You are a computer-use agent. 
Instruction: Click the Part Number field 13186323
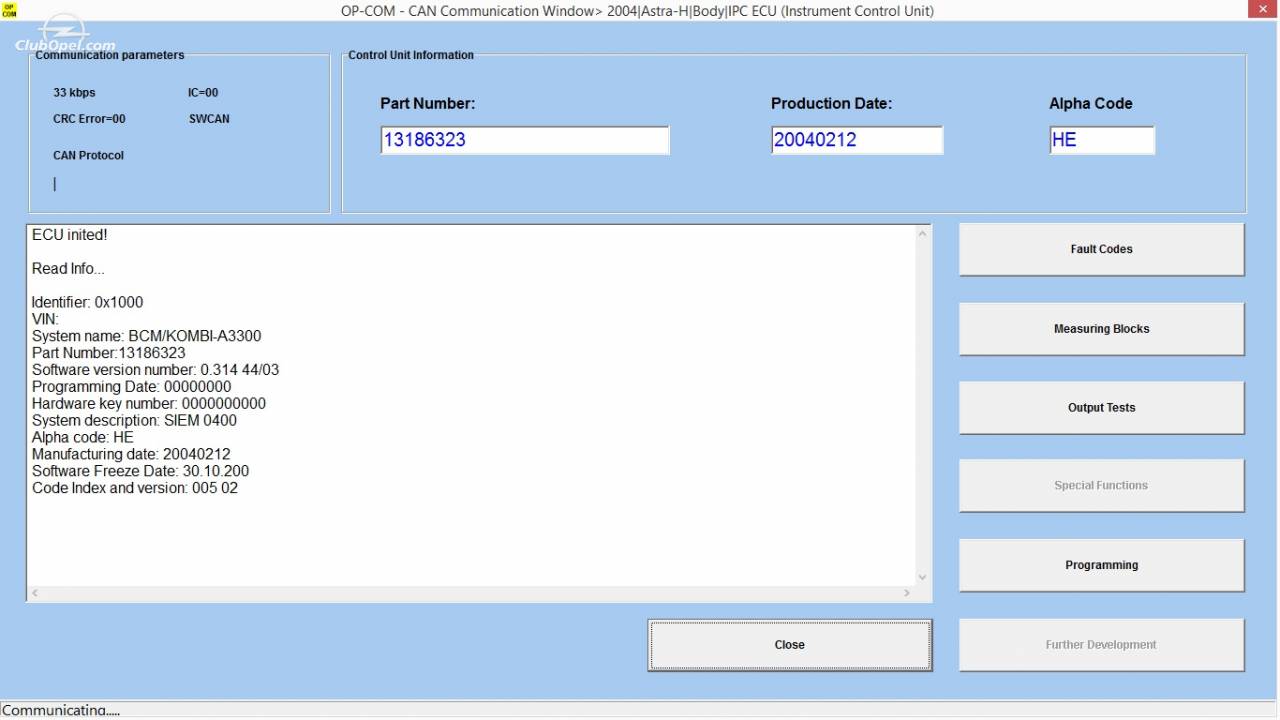tap(525, 140)
